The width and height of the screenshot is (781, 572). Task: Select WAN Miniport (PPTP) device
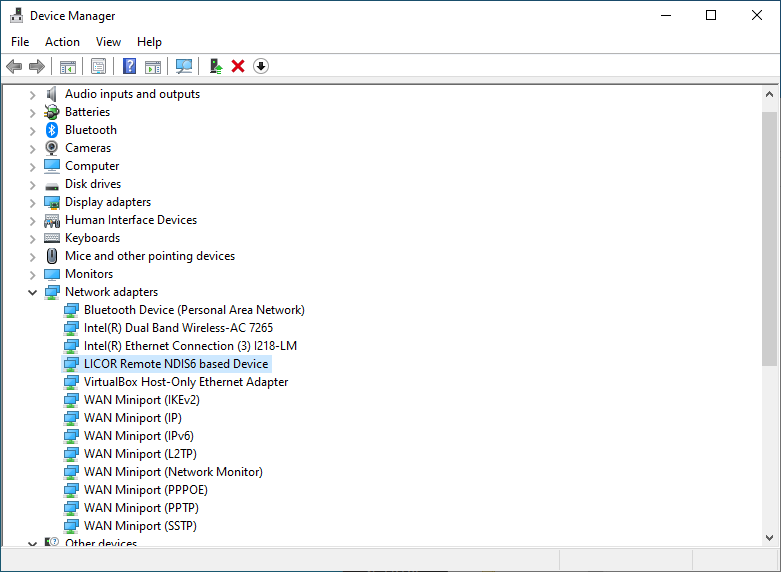(x=136, y=508)
